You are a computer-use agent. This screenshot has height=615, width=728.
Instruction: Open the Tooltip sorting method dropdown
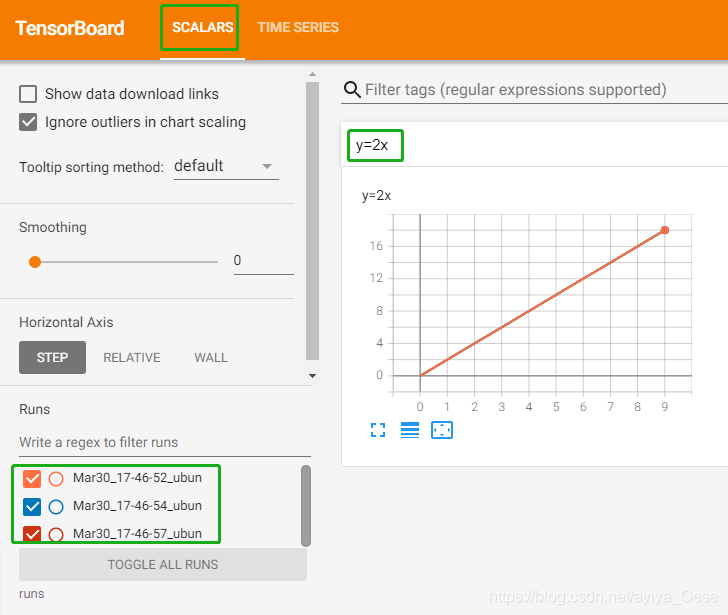[x=226, y=166]
